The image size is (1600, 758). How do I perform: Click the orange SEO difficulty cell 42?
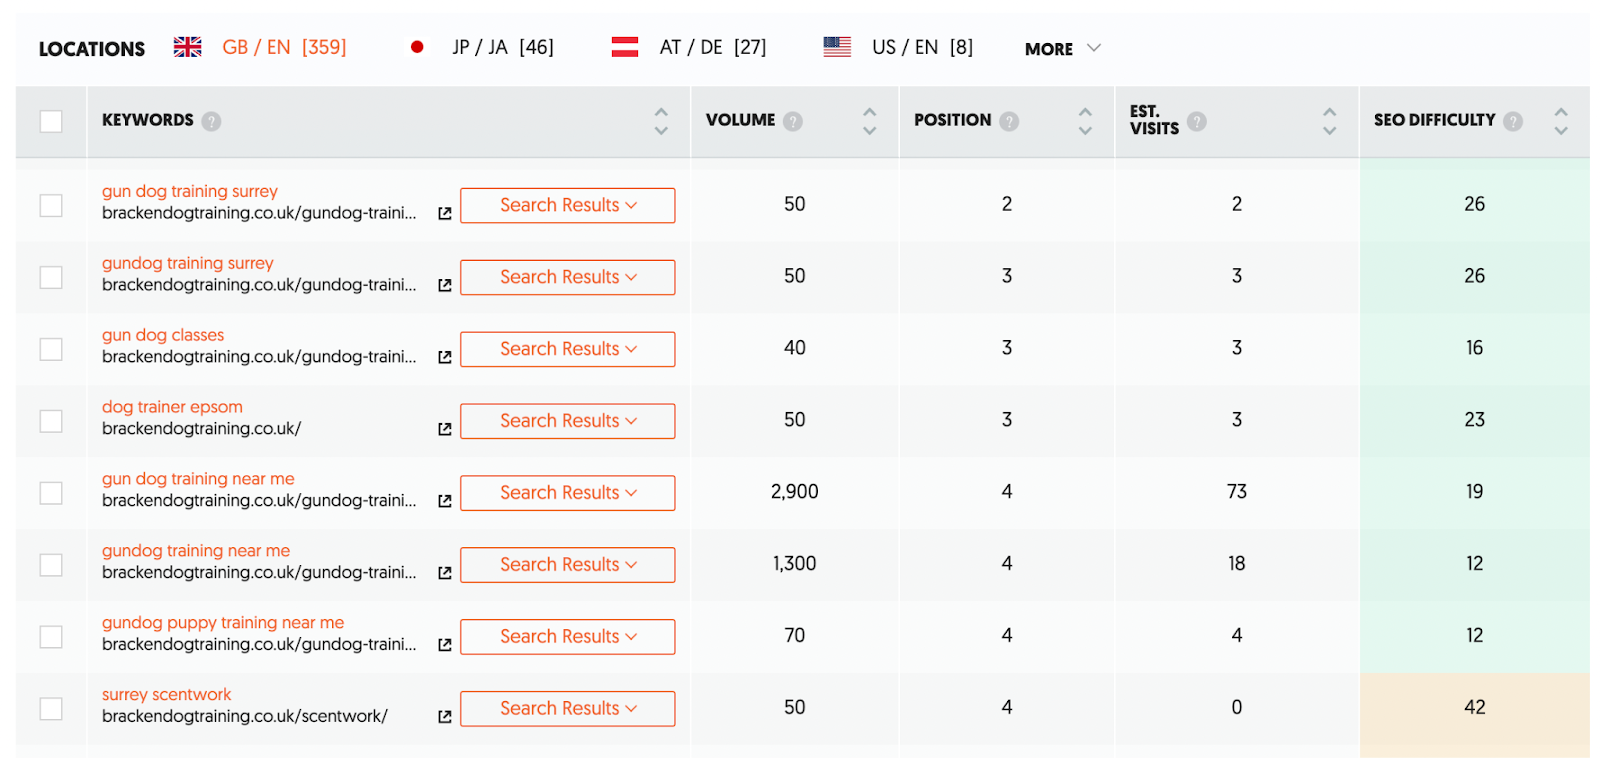(x=1474, y=708)
